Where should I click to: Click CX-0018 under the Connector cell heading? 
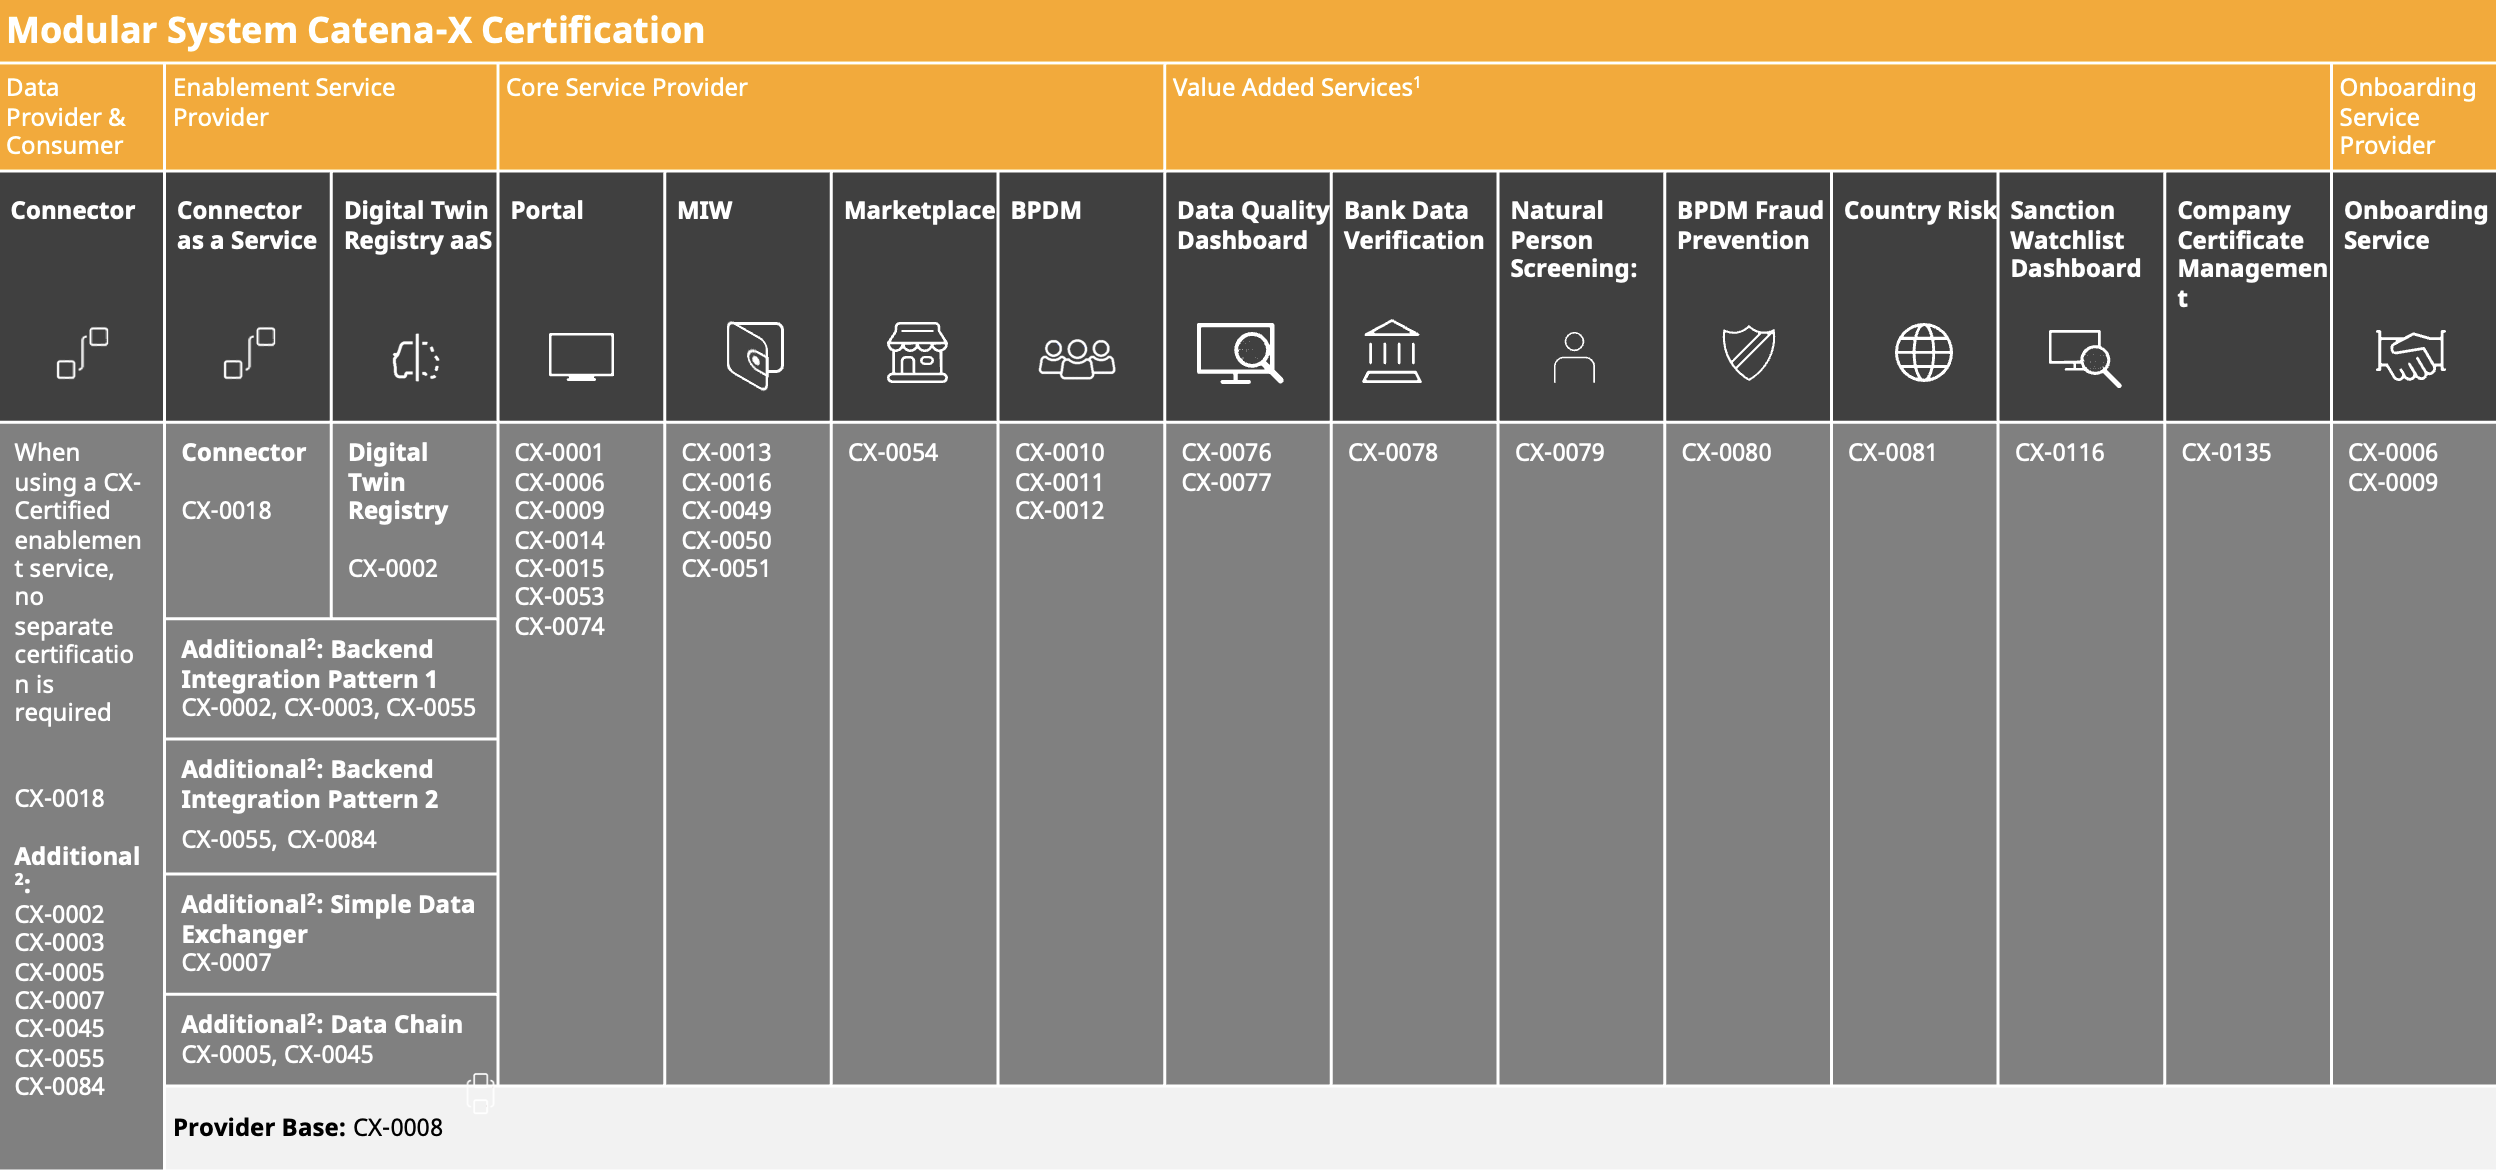[226, 510]
